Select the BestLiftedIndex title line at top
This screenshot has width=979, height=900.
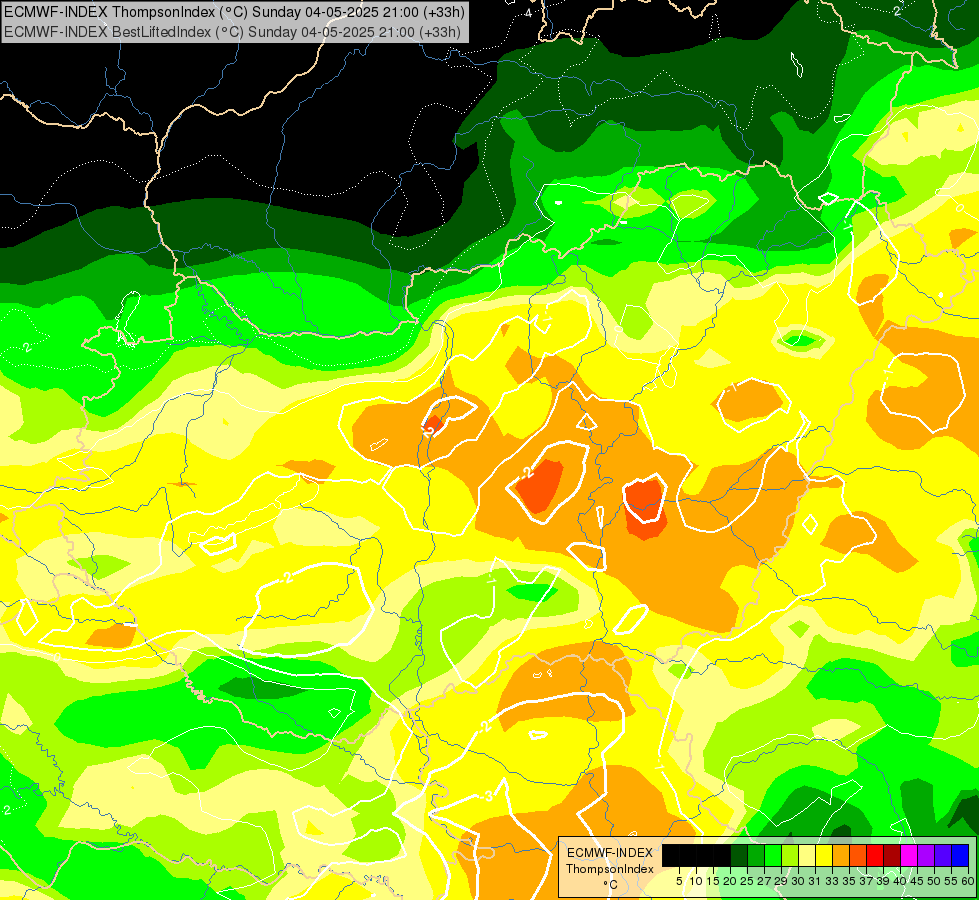(232, 32)
